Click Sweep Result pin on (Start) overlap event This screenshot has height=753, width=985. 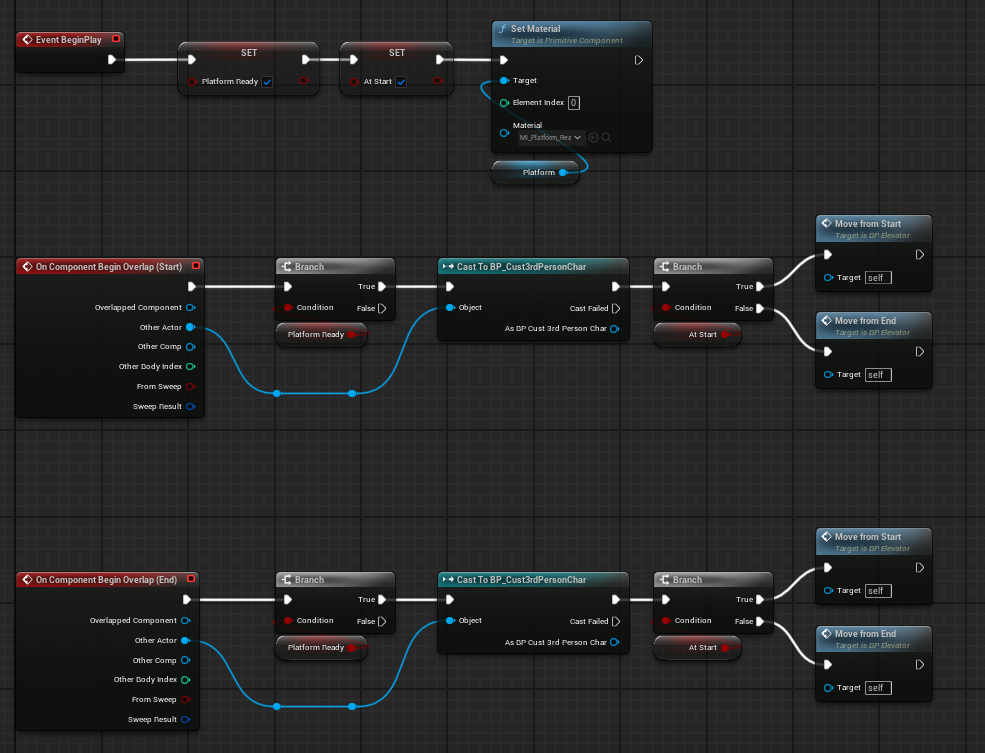pyautogui.click(x=190, y=407)
